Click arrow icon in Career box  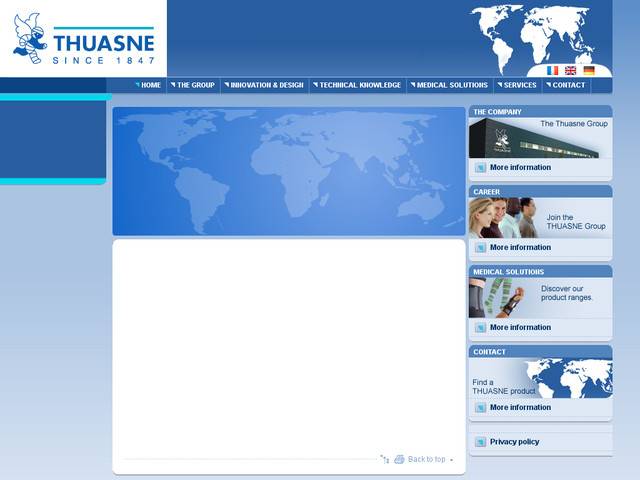click(480, 247)
